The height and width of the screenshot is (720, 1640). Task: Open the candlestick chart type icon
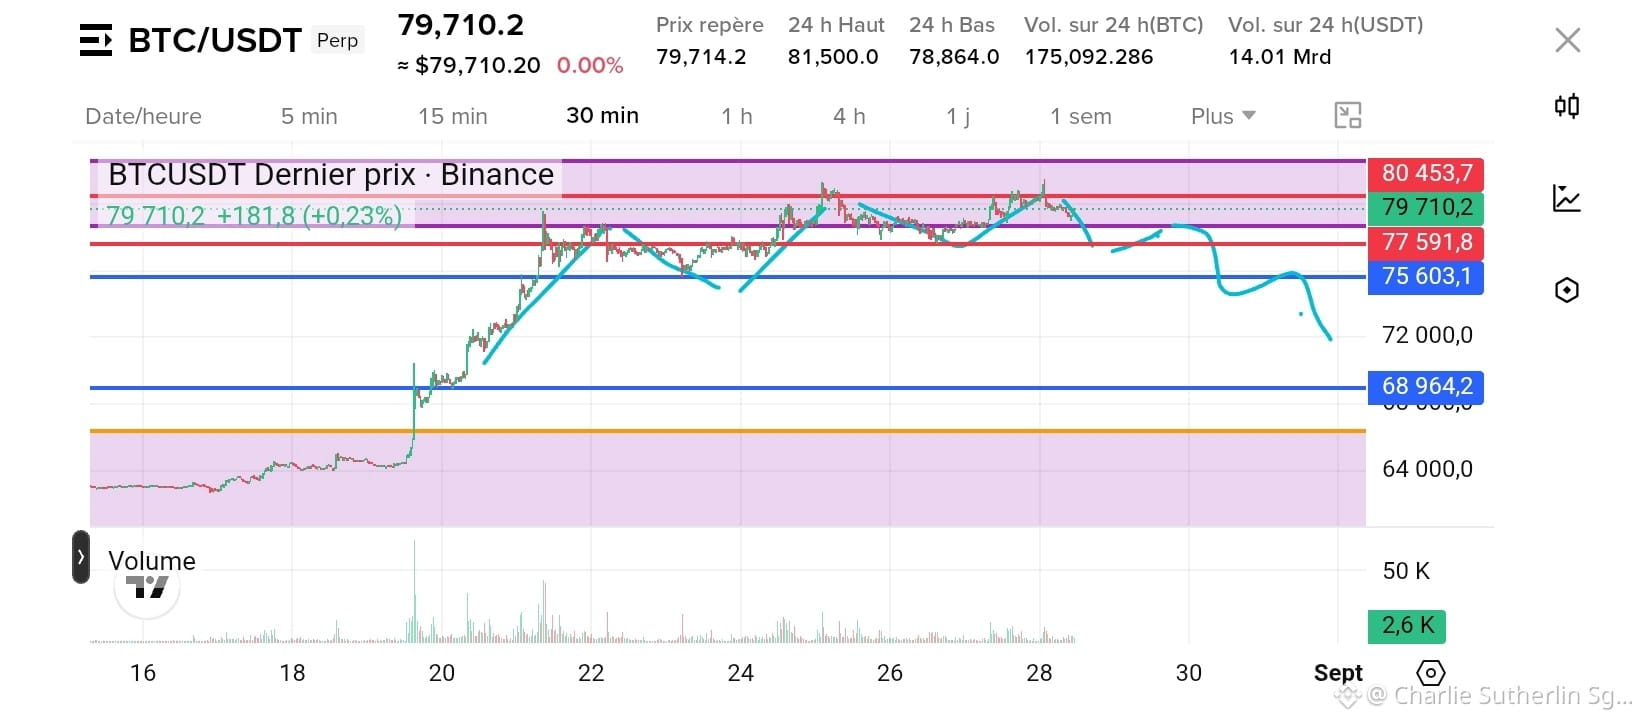click(1567, 106)
